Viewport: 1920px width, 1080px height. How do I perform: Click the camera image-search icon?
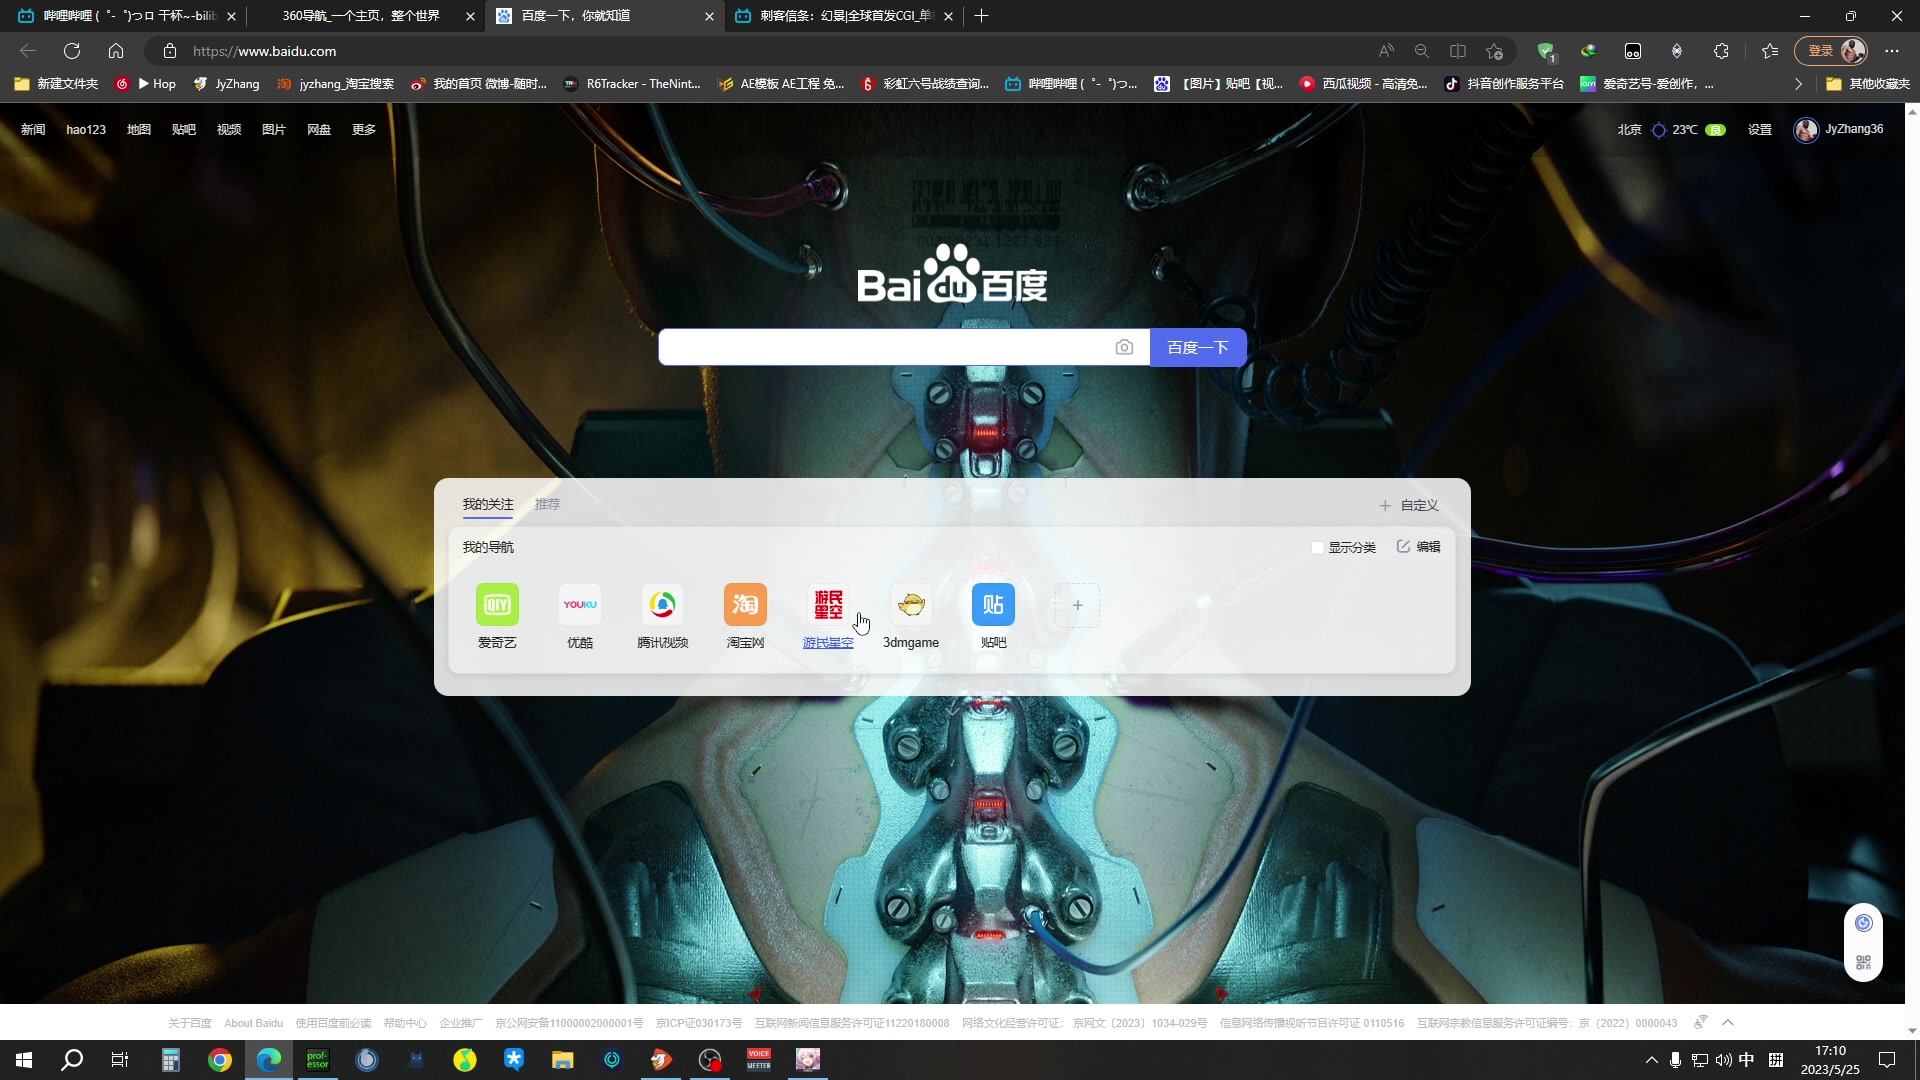pos(1124,347)
